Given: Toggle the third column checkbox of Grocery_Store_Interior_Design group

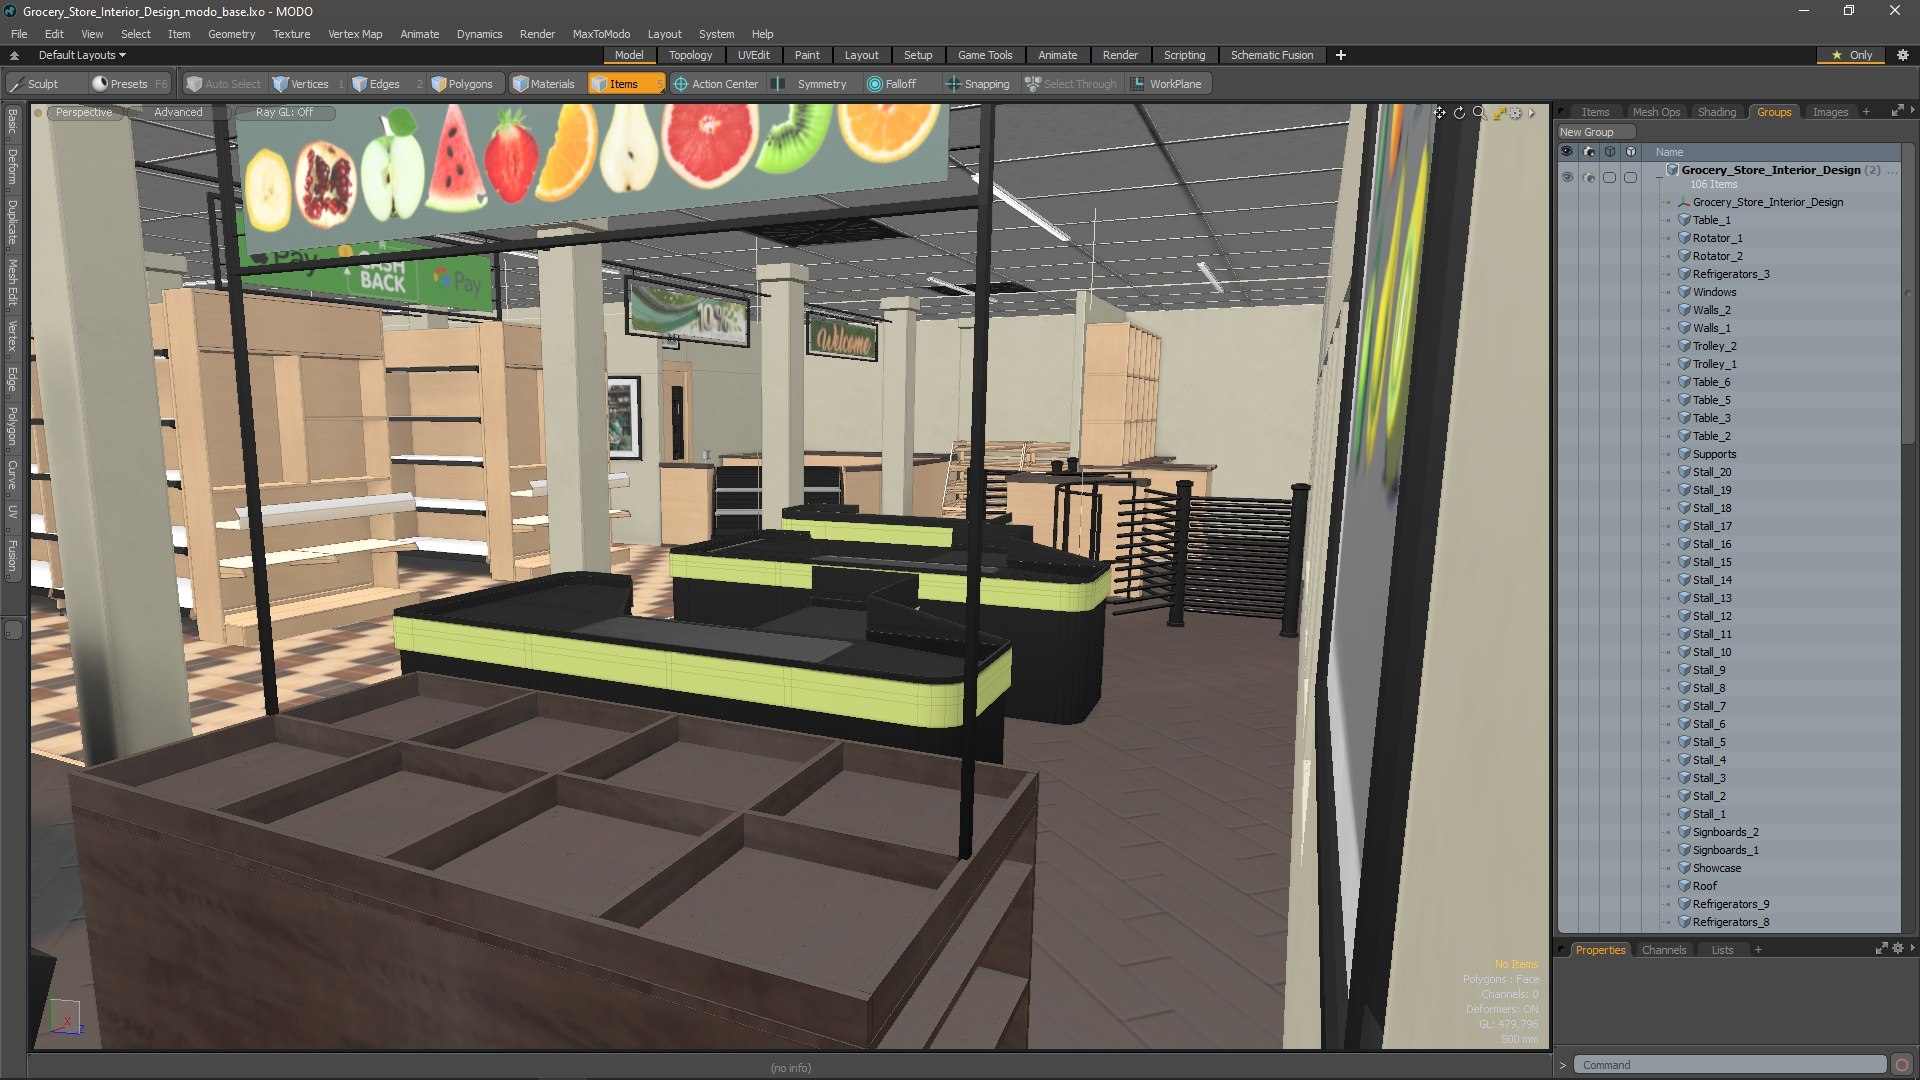Looking at the screenshot, I should (x=1609, y=177).
